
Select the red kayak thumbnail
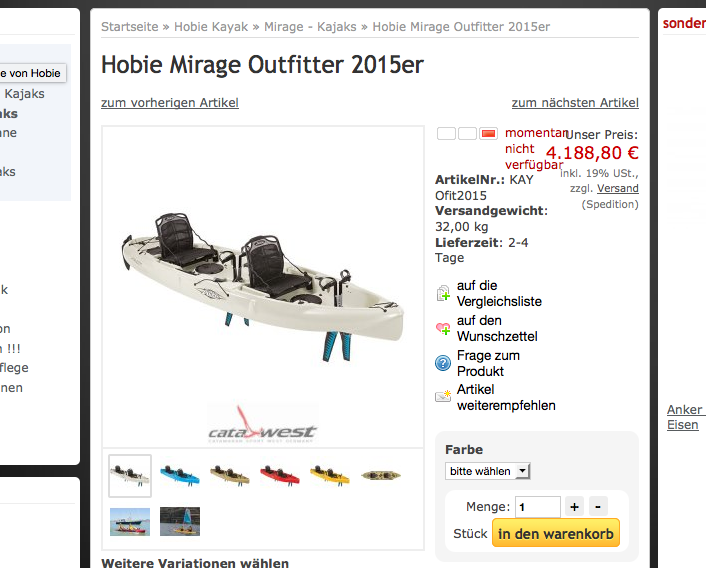280,475
